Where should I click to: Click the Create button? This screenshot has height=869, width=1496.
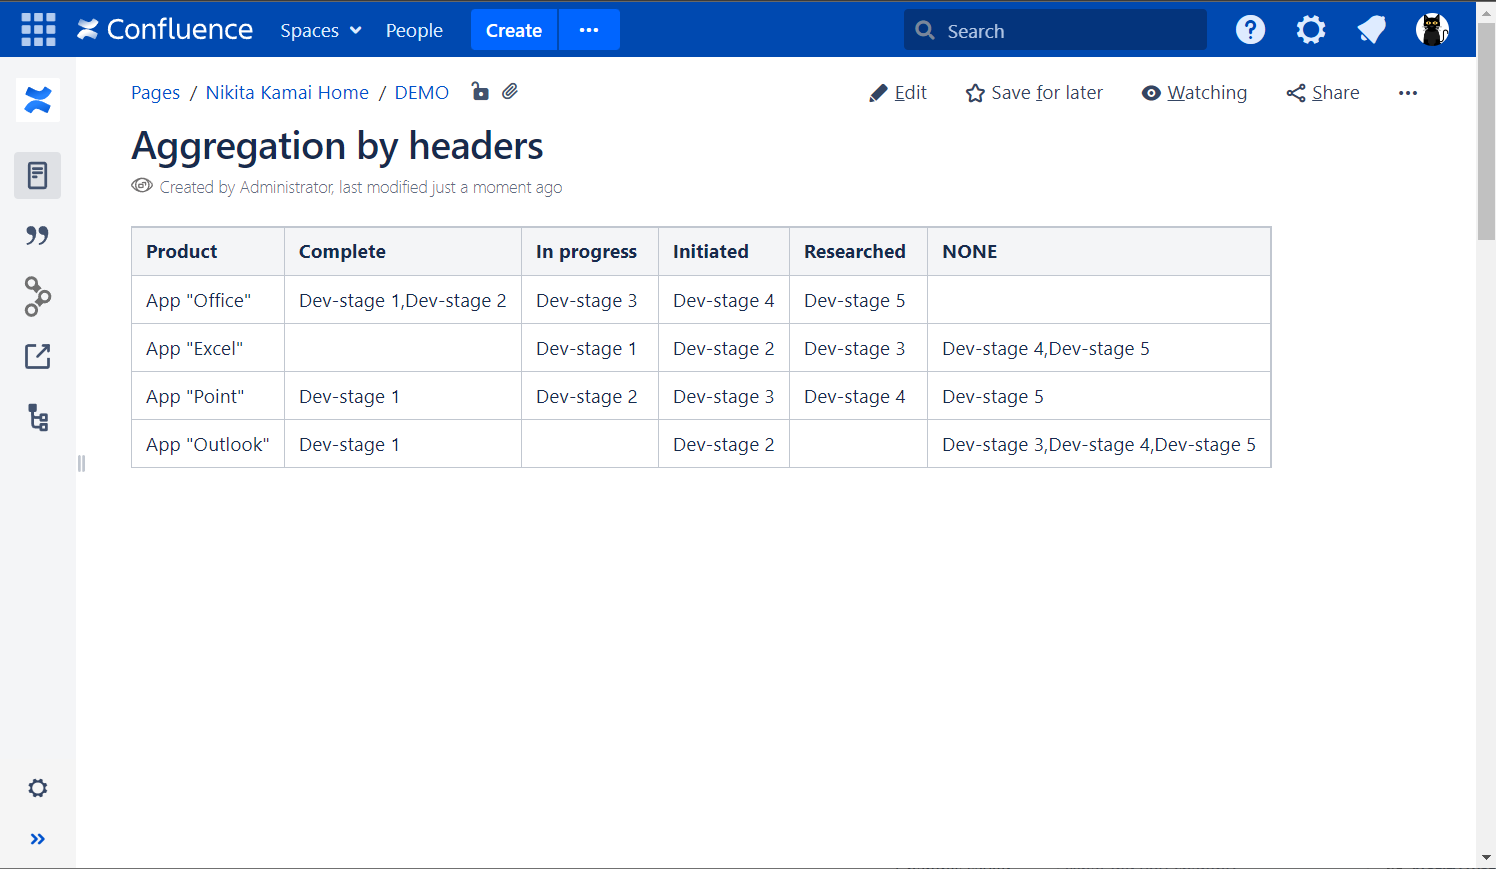514,30
